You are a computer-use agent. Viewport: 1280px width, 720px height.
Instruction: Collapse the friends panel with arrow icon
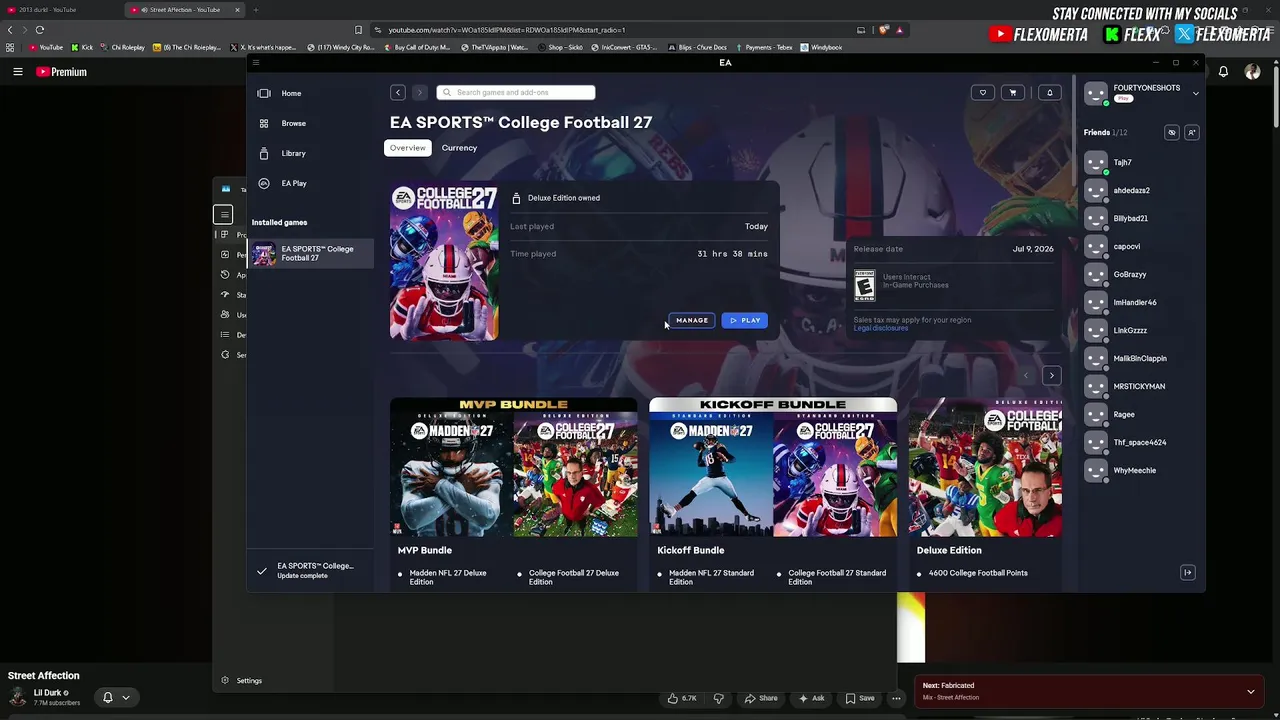point(1187,573)
